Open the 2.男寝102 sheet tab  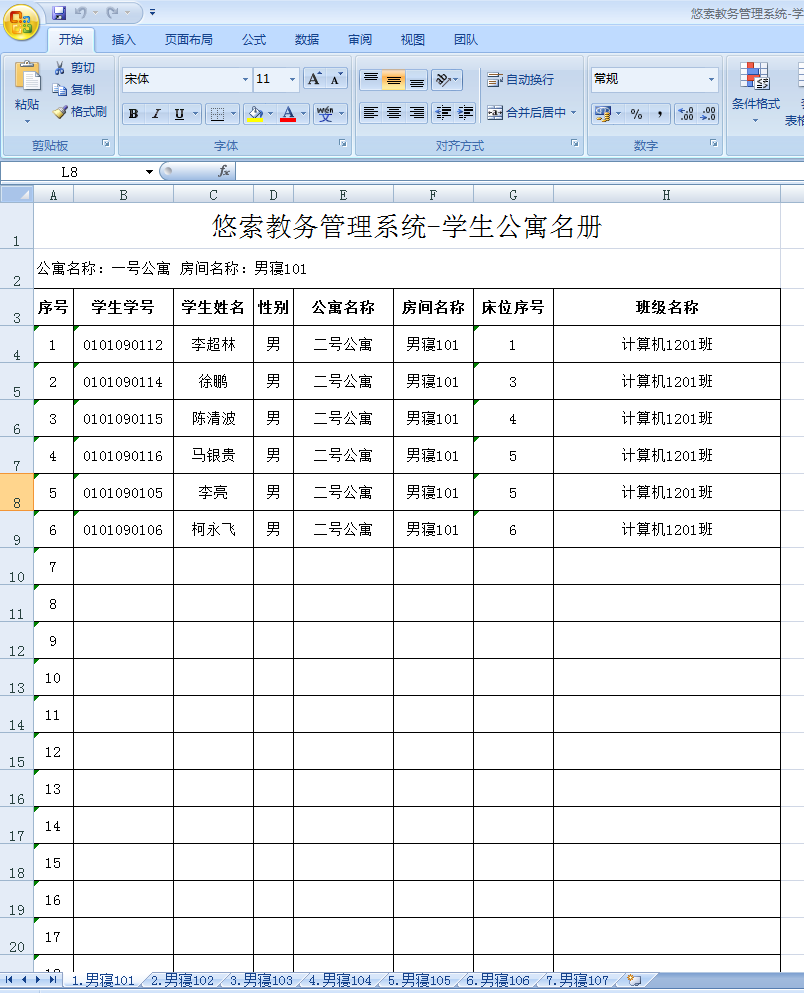tap(182, 980)
